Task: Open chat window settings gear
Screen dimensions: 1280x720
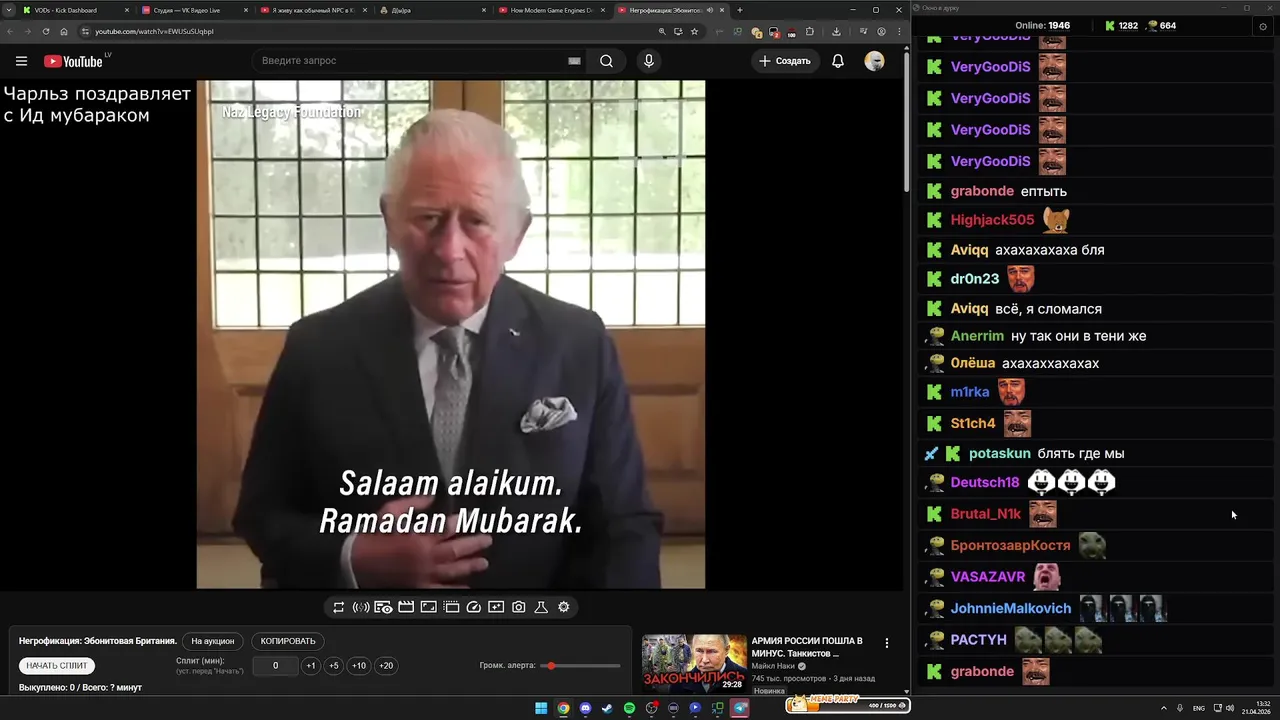Action: point(1262,26)
